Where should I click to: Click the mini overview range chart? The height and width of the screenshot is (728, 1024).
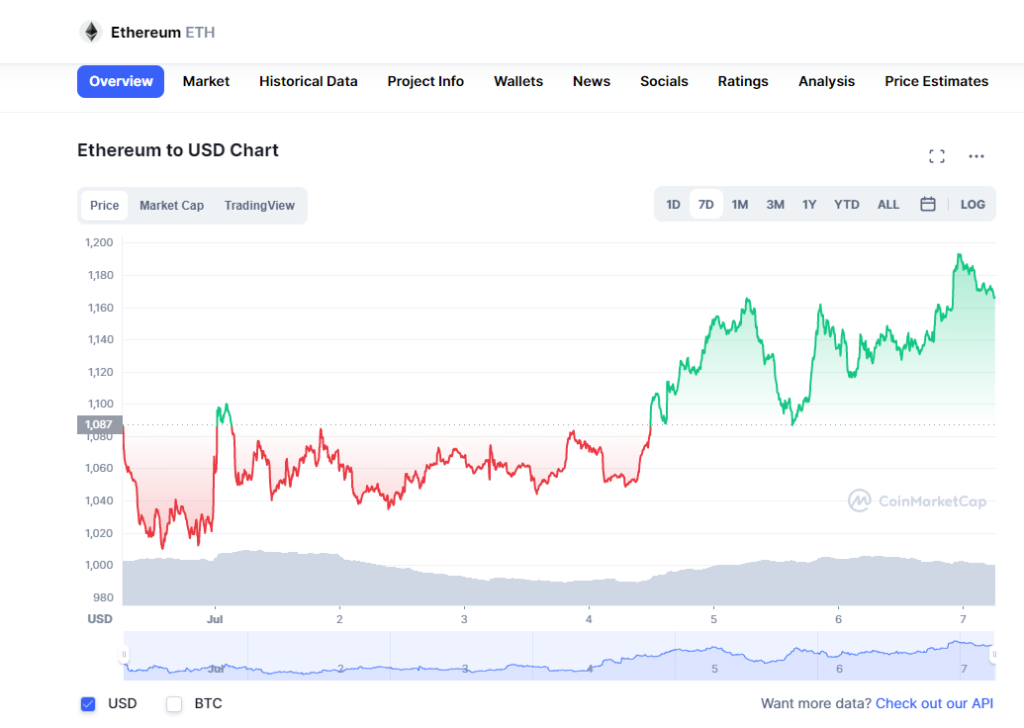click(x=559, y=656)
